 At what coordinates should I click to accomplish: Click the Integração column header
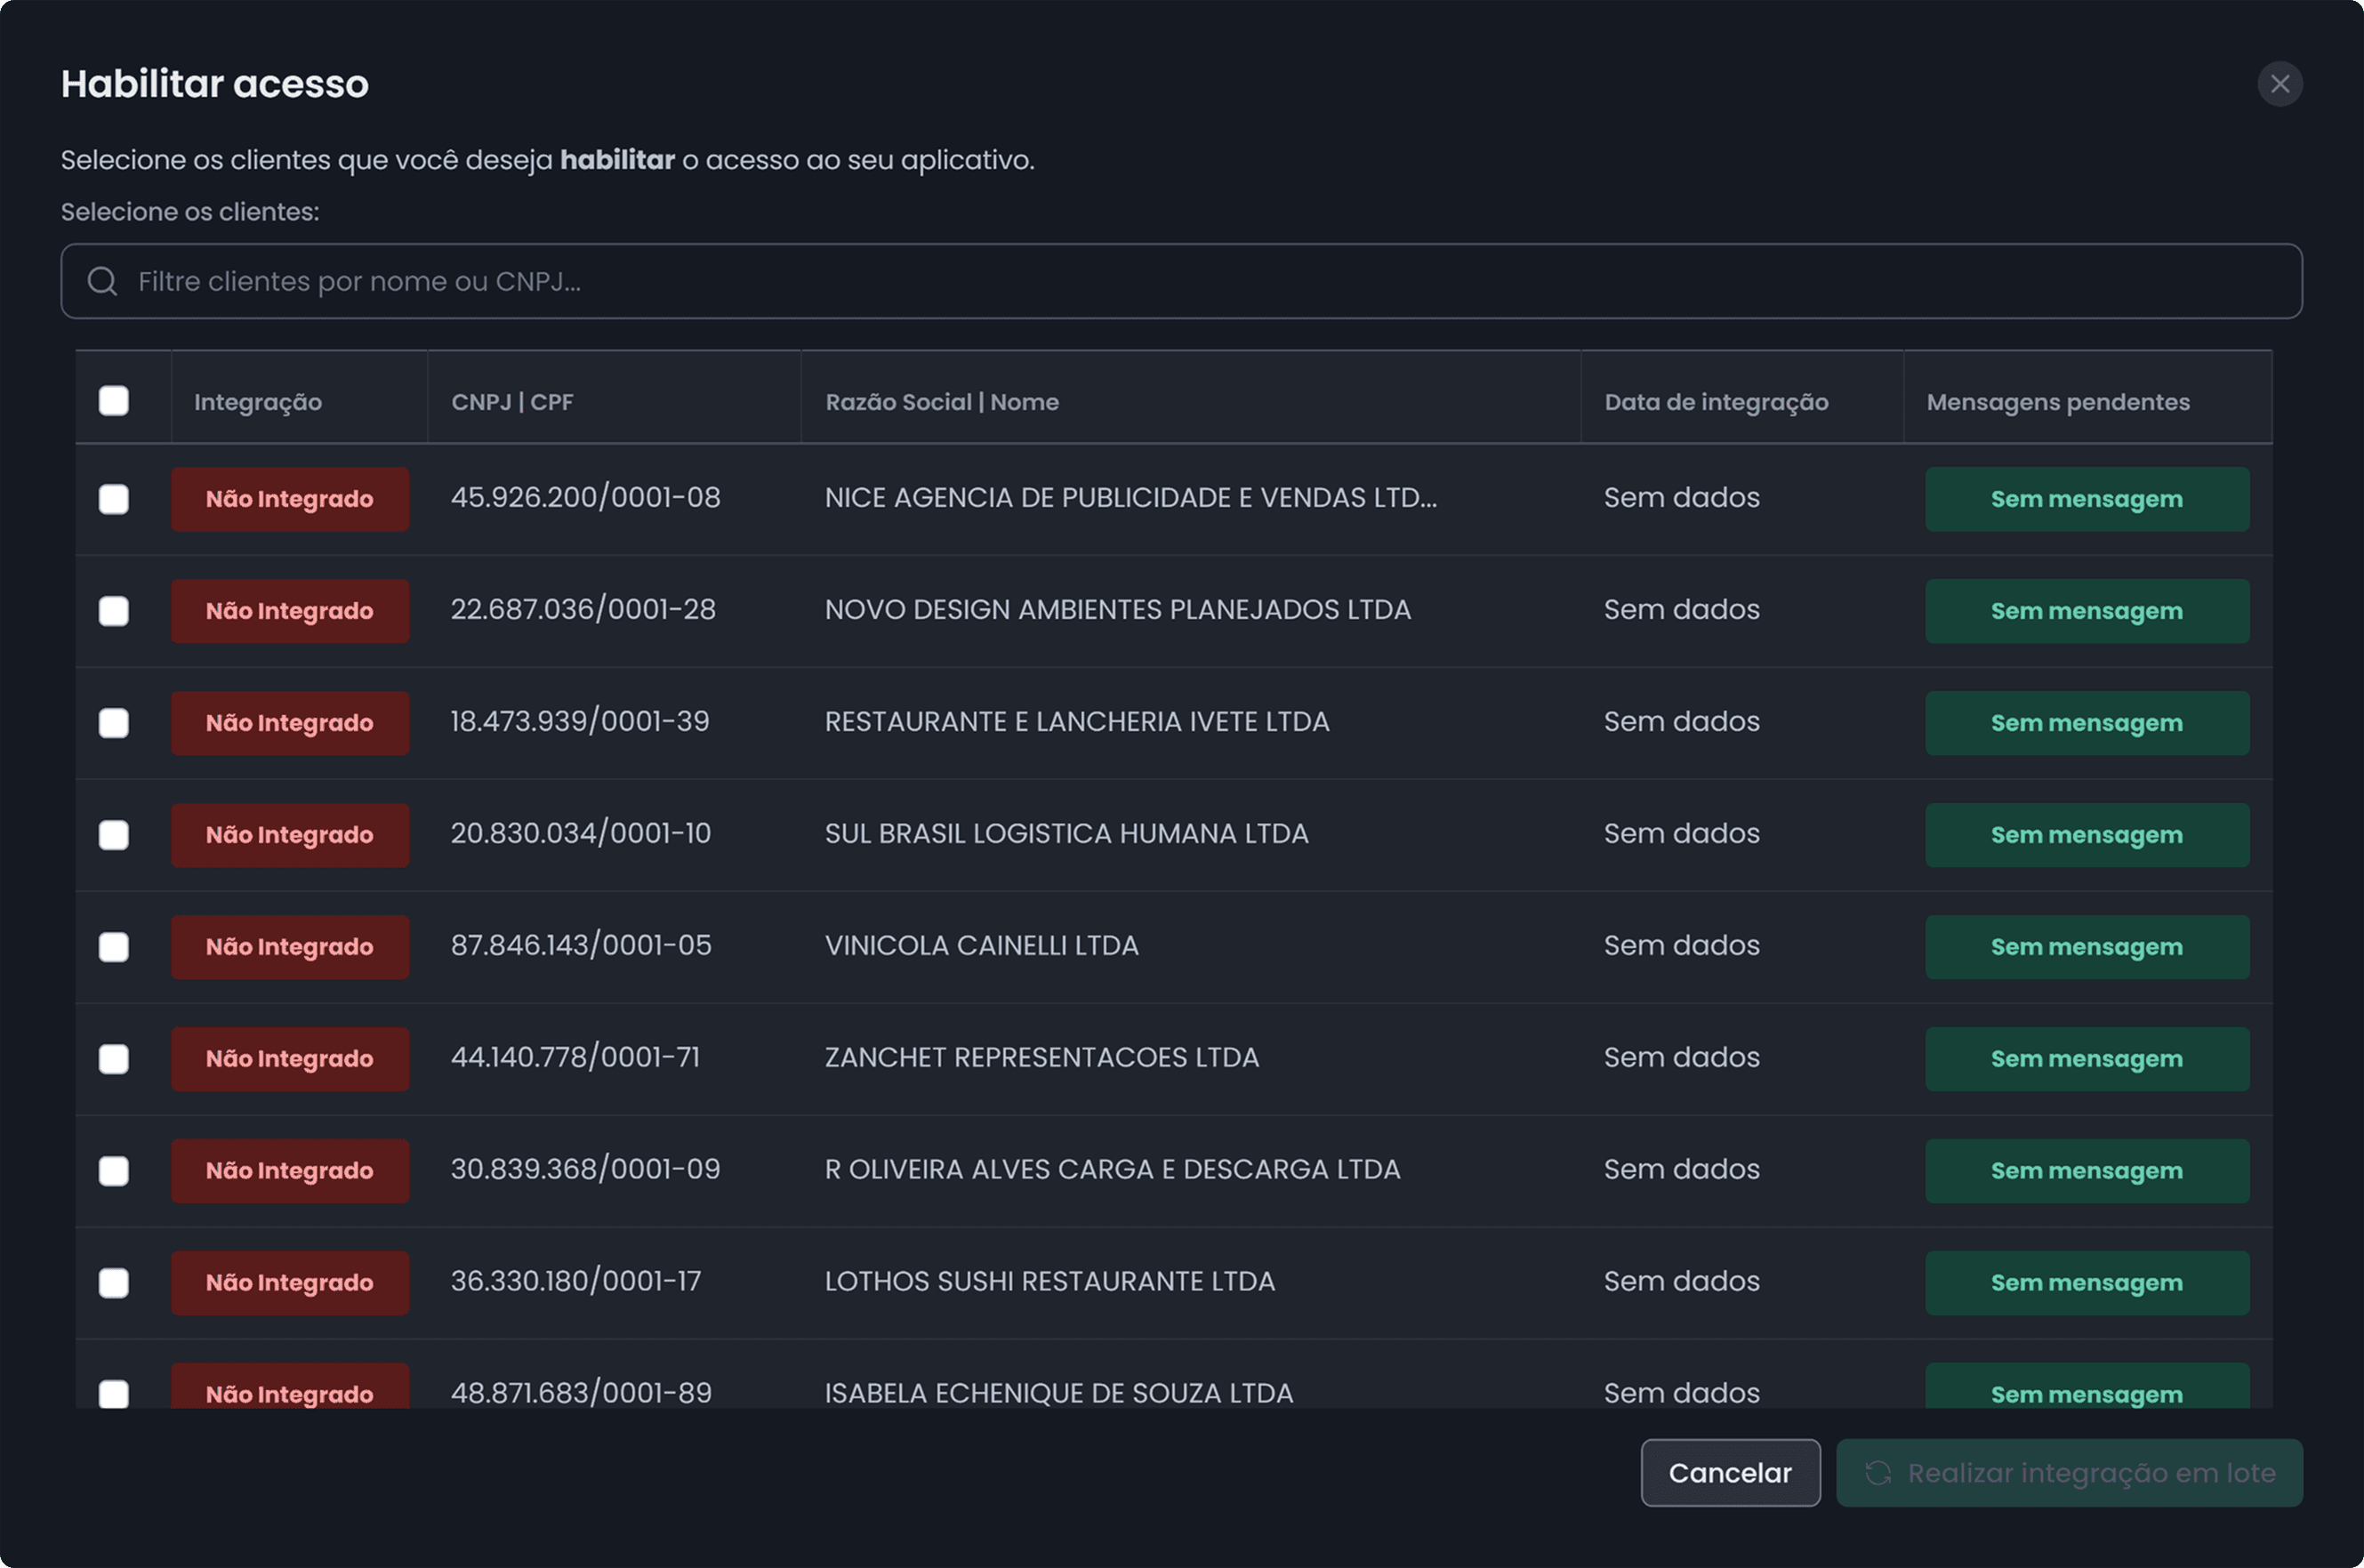click(x=258, y=402)
